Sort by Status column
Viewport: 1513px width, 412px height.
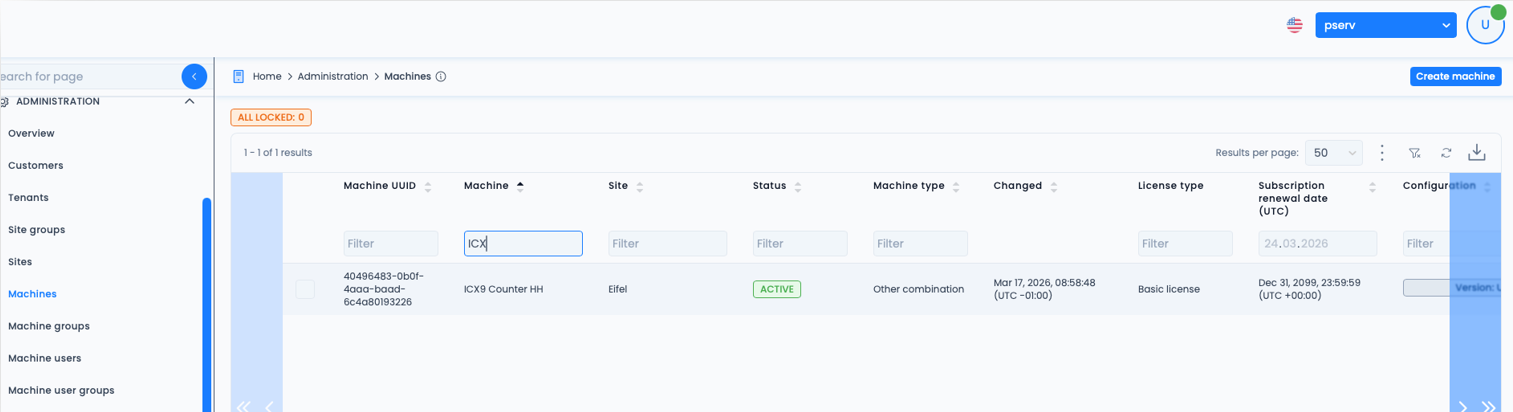(x=798, y=187)
